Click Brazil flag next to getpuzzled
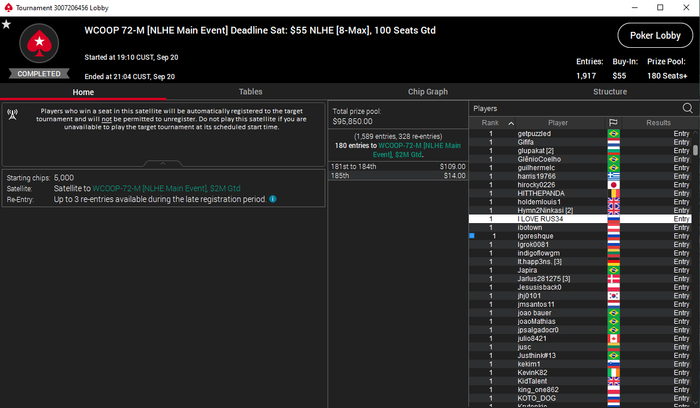The image size is (700, 408). [613, 133]
